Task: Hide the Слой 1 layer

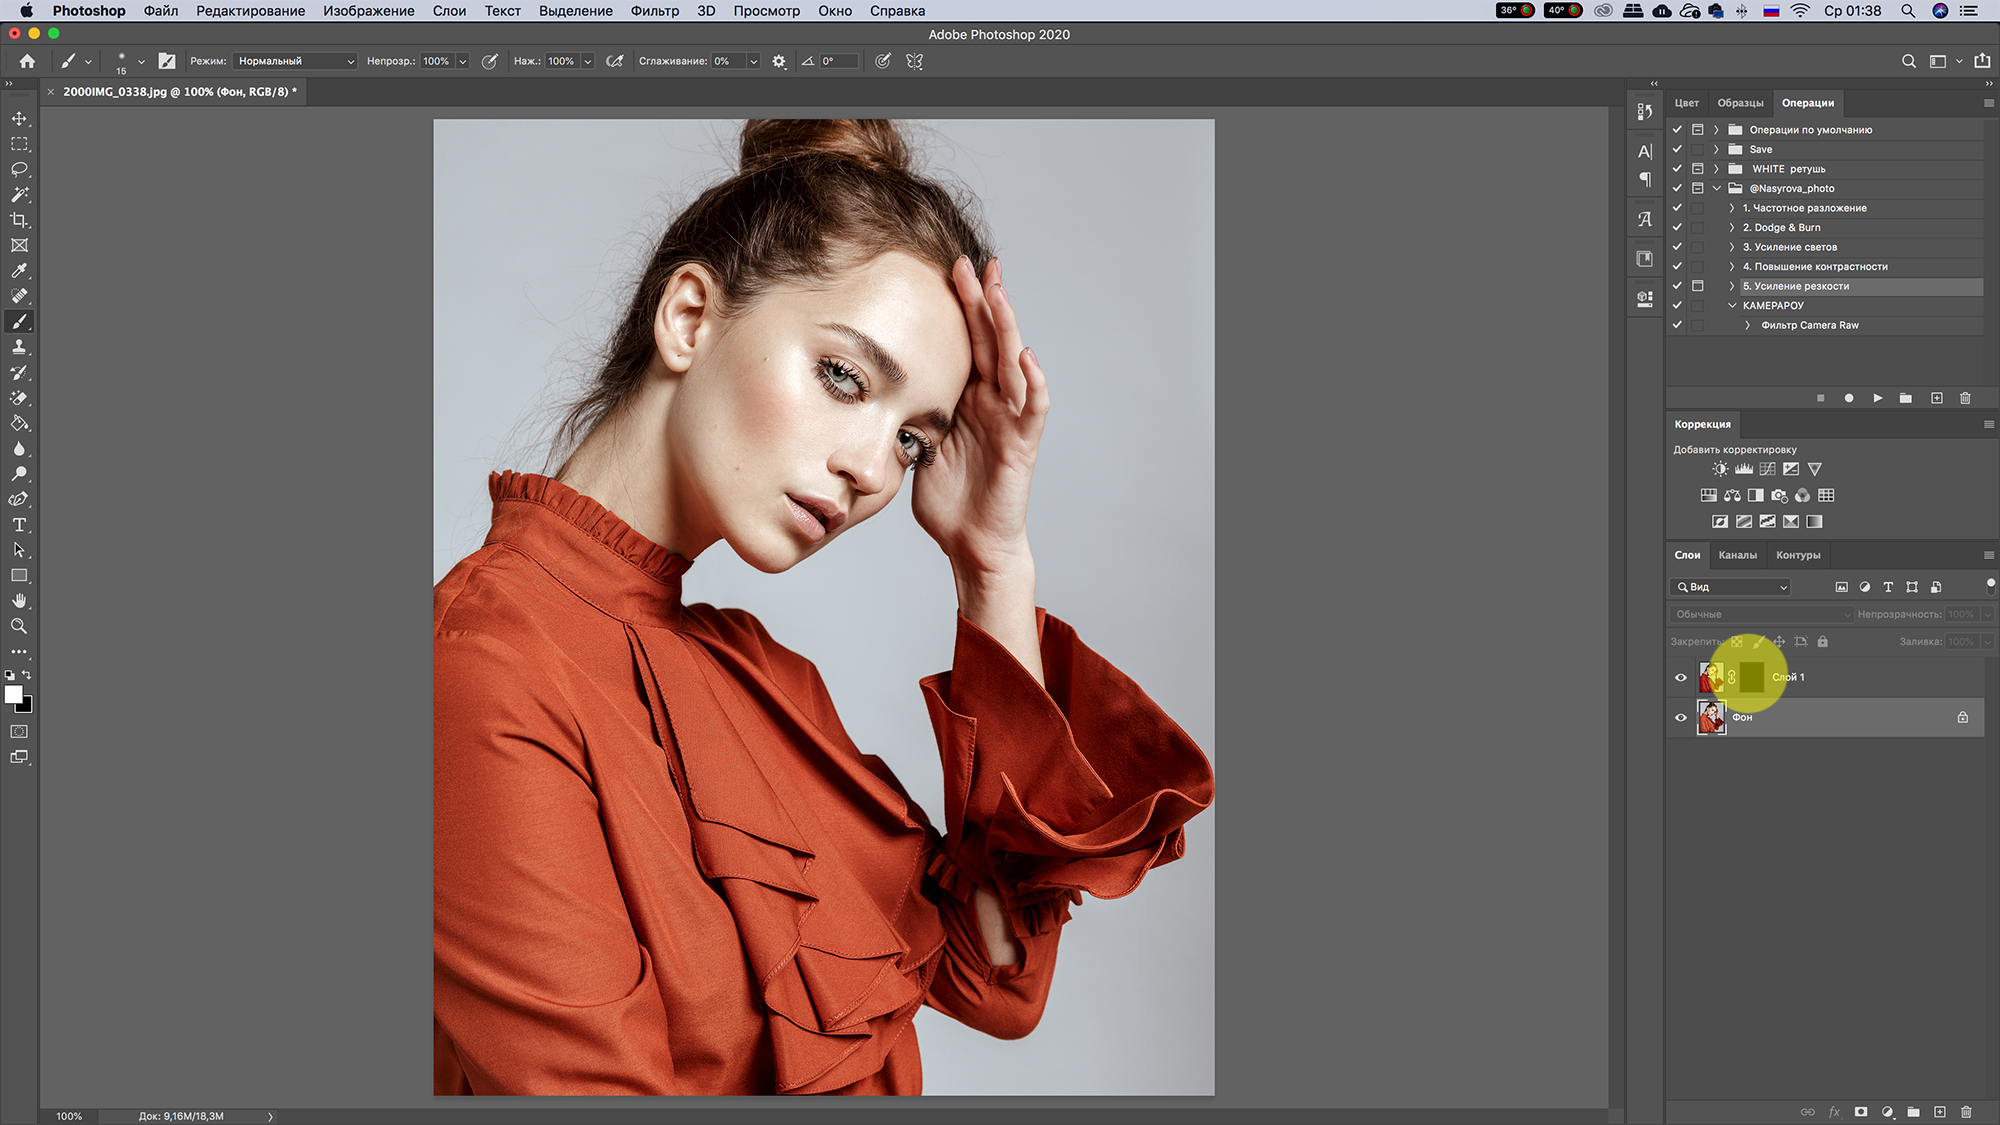Action: point(1681,678)
